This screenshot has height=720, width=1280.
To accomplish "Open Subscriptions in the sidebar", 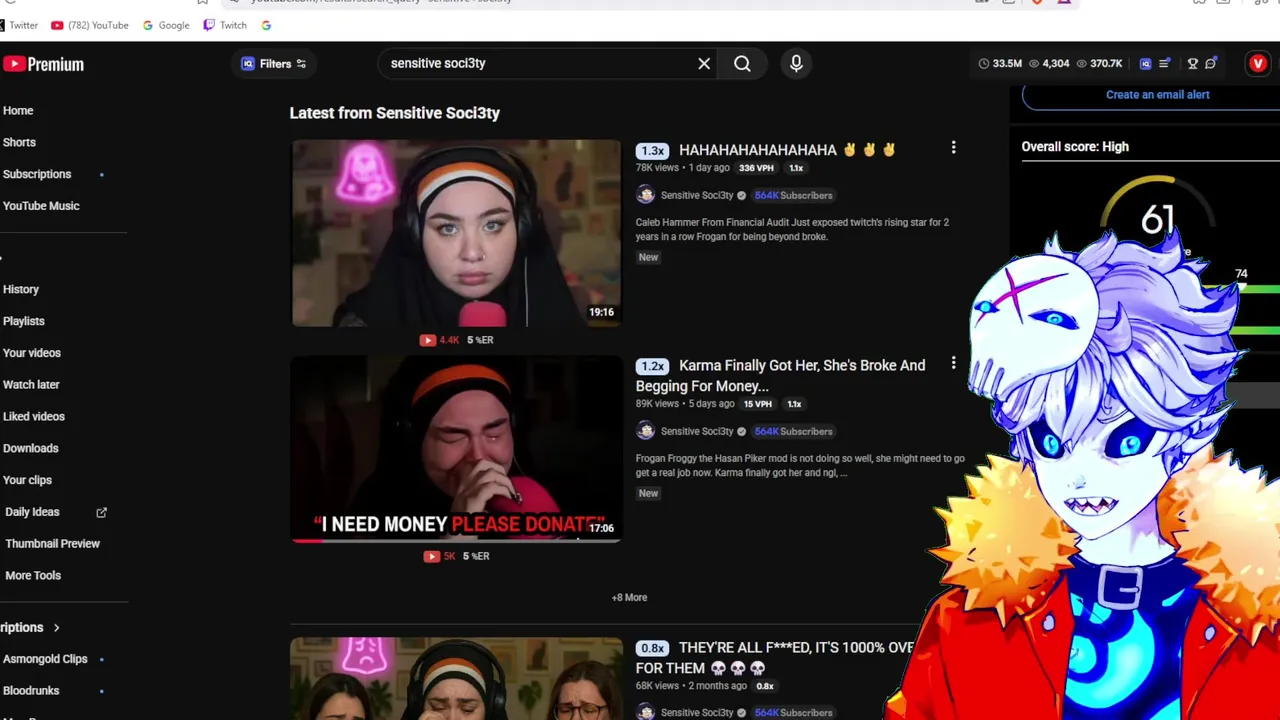I will click(37, 174).
